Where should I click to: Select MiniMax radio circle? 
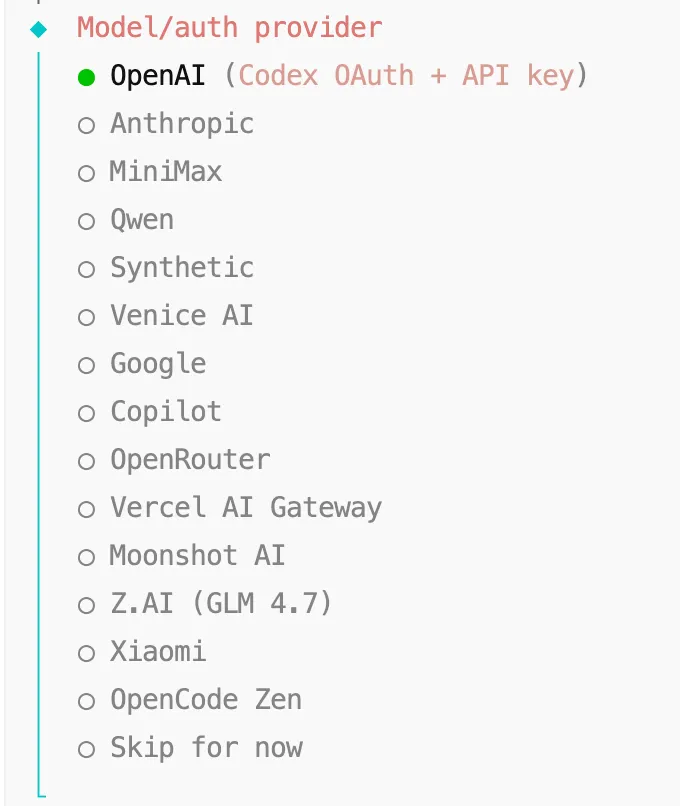coord(87,173)
